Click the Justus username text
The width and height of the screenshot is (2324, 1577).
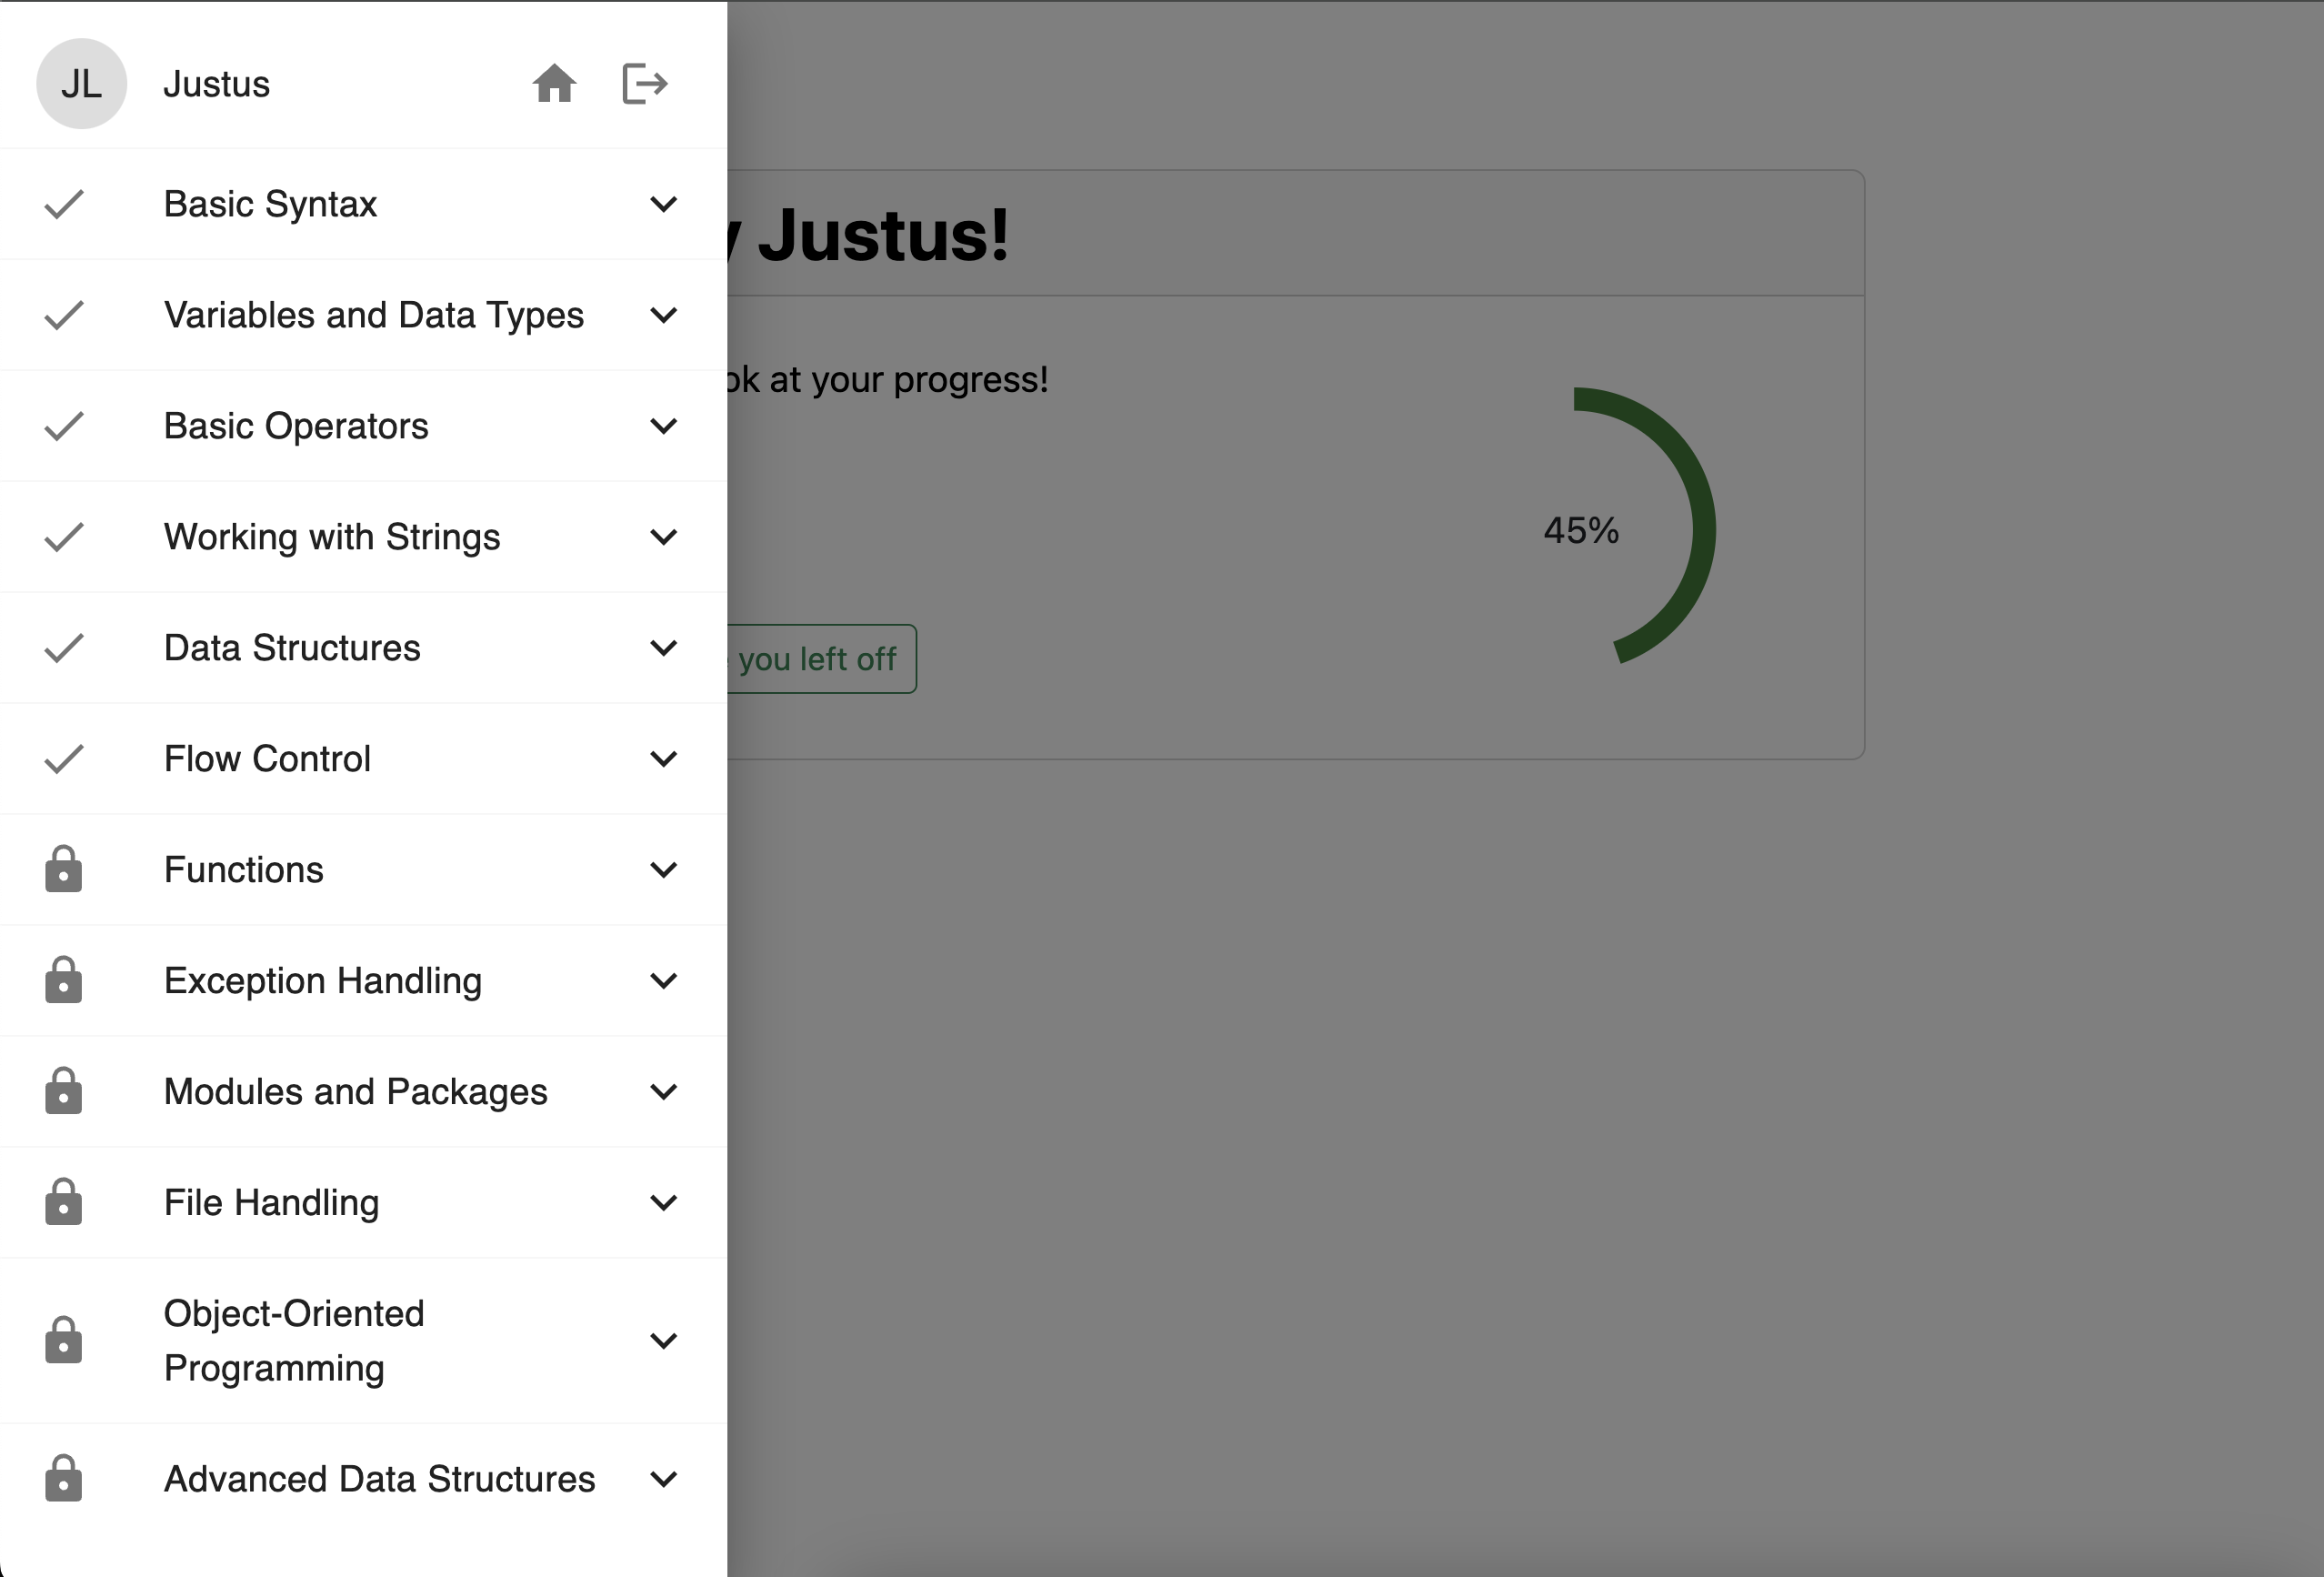pos(217,84)
